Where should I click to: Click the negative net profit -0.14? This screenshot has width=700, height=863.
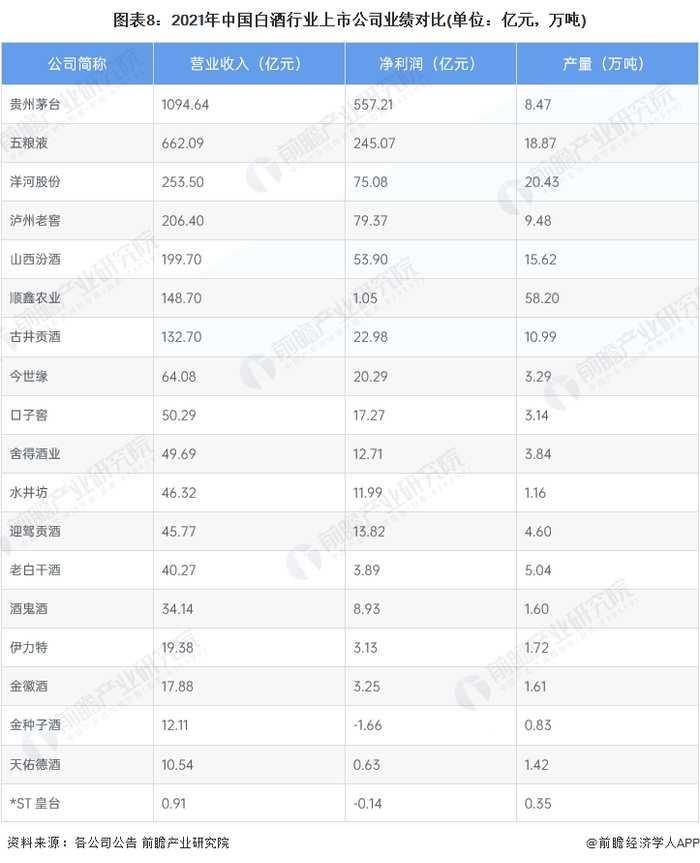368,804
